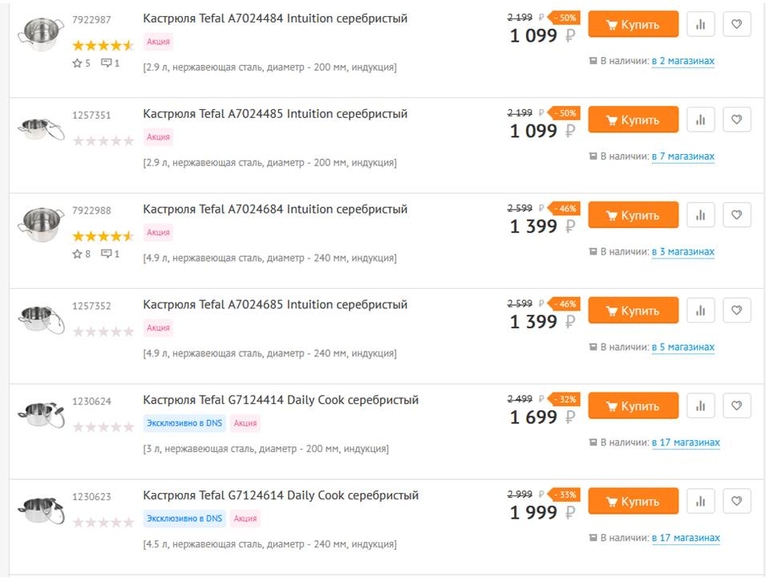The height and width of the screenshot is (578, 770).
Task: Add Tefal G7124414 to favorites heart
Action: (x=736, y=406)
